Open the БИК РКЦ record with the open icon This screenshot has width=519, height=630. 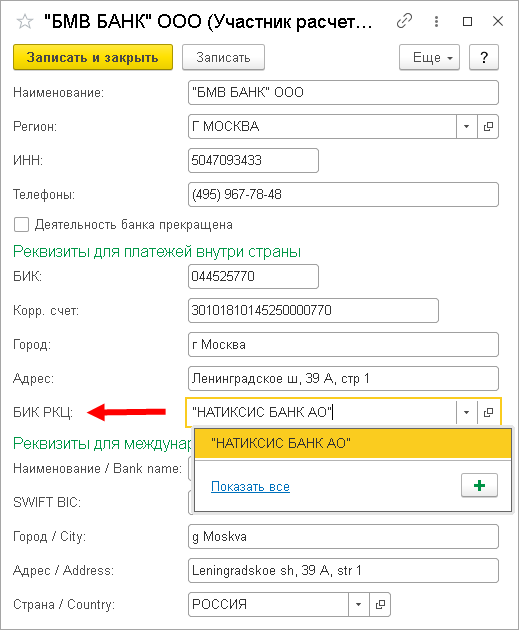[x=488, y=412]
